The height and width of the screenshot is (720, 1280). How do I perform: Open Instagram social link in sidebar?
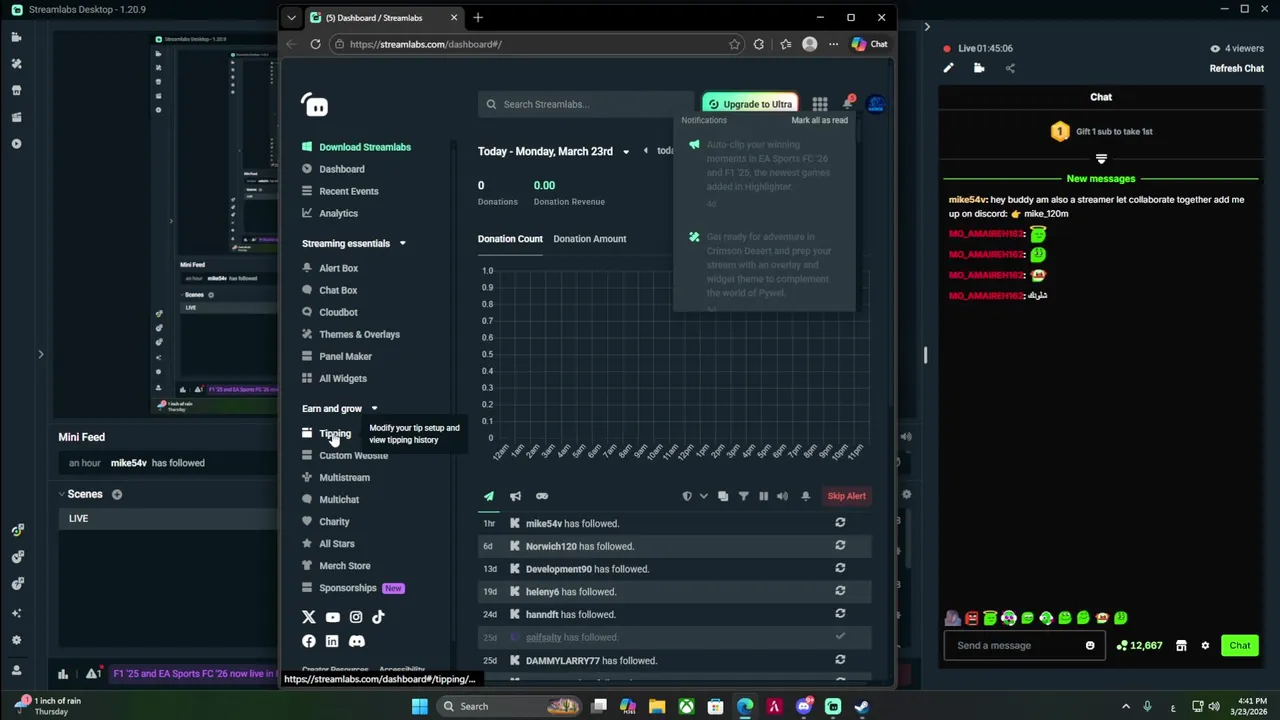coord(356,618)
